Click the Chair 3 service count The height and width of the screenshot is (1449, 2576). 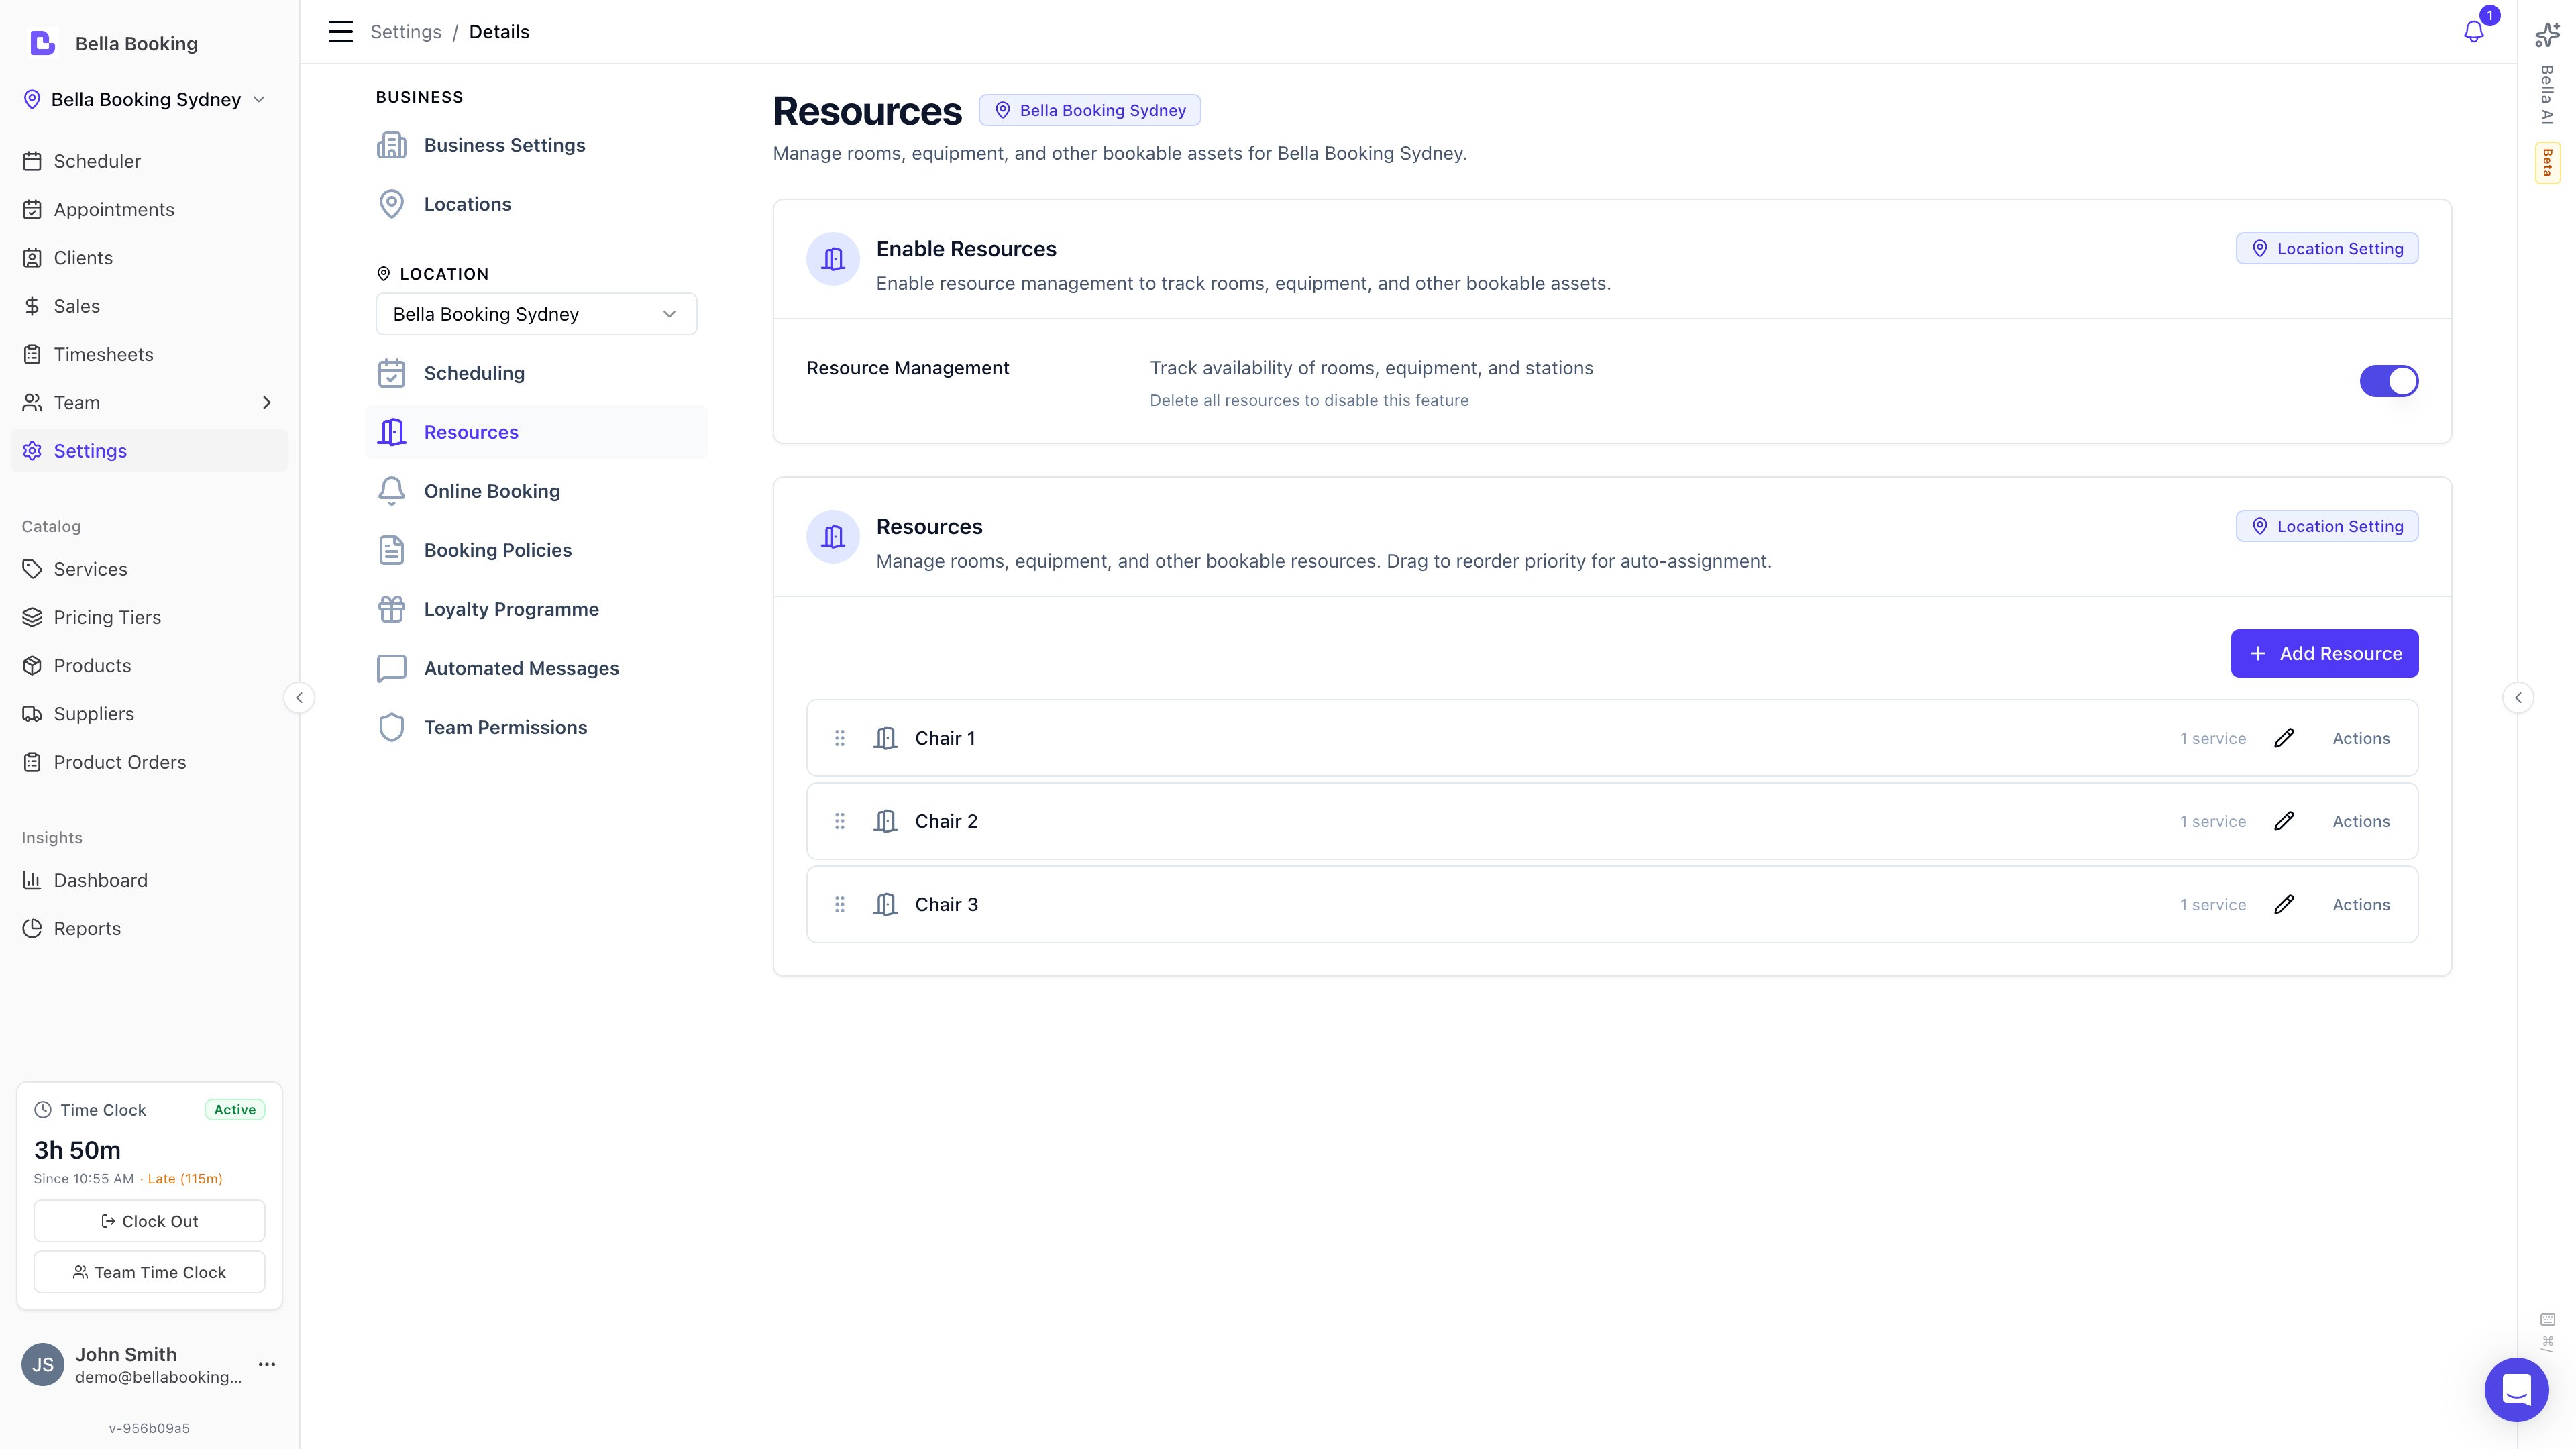[x=2213, y=904]
